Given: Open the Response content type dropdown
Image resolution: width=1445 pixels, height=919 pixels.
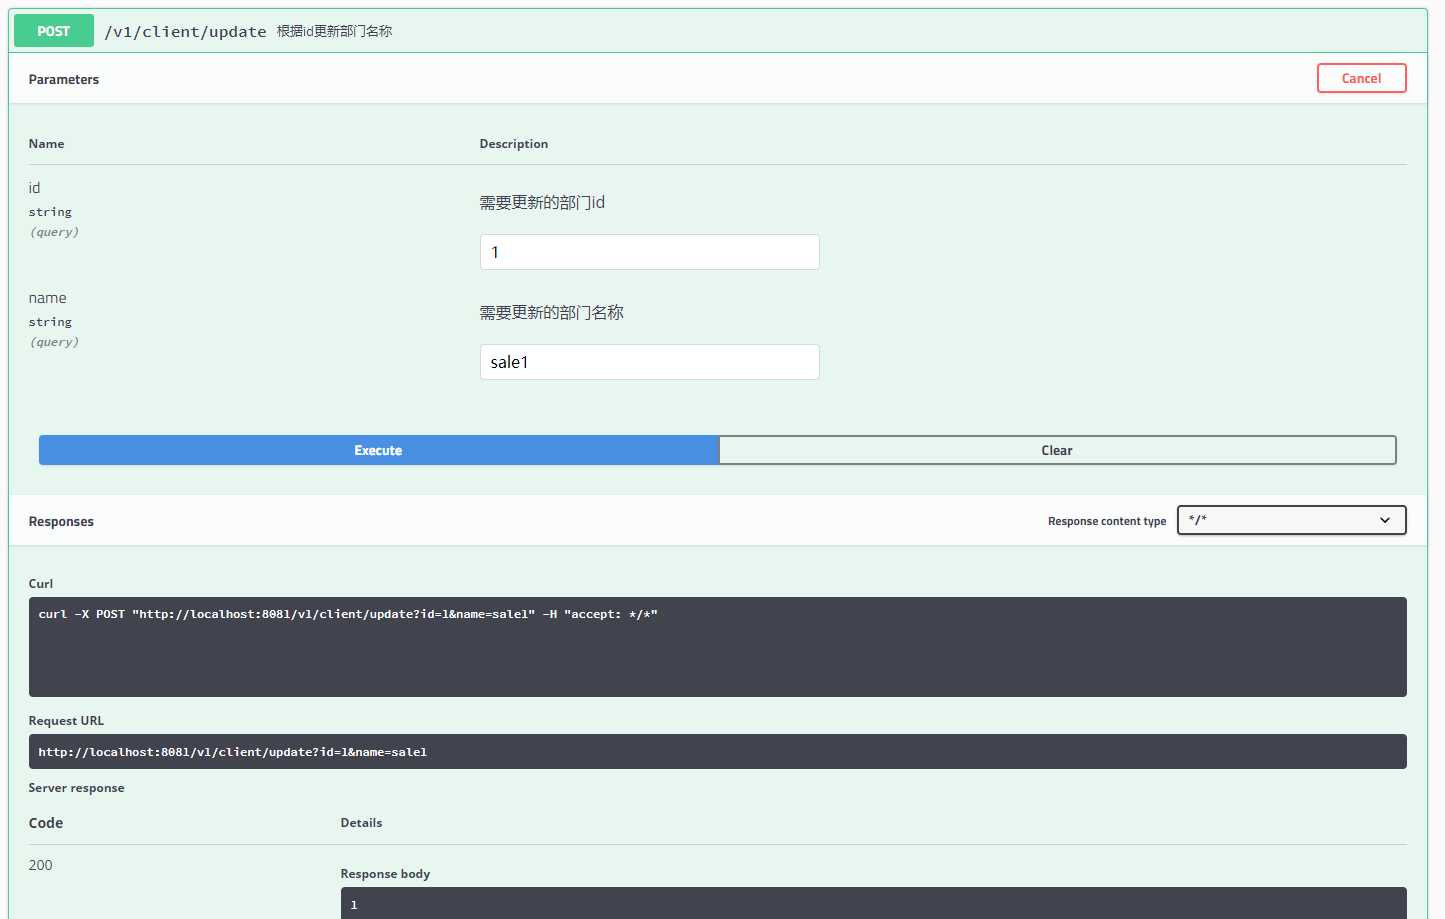Looking at the screenshot, I should click(x=1291, y=520).
